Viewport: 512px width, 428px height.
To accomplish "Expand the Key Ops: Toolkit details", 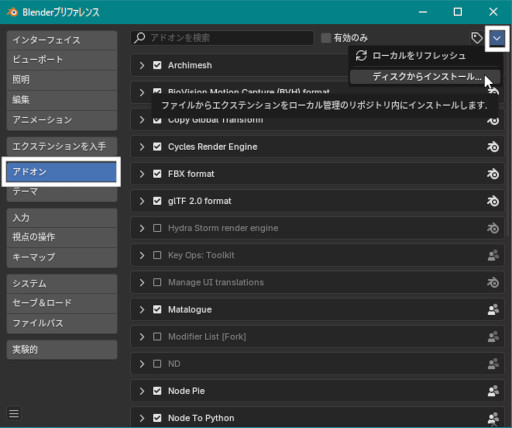I will coord(142,255).
